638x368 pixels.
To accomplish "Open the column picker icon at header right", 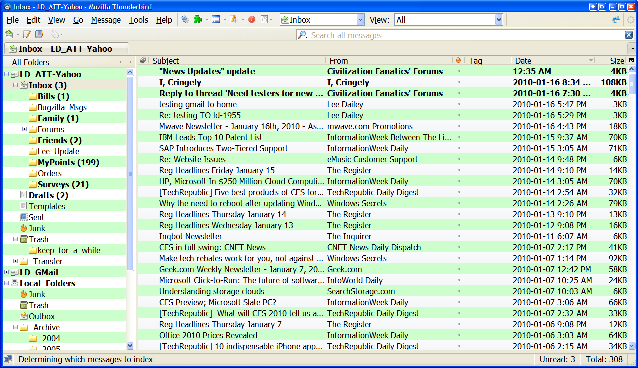I will 631,61.
